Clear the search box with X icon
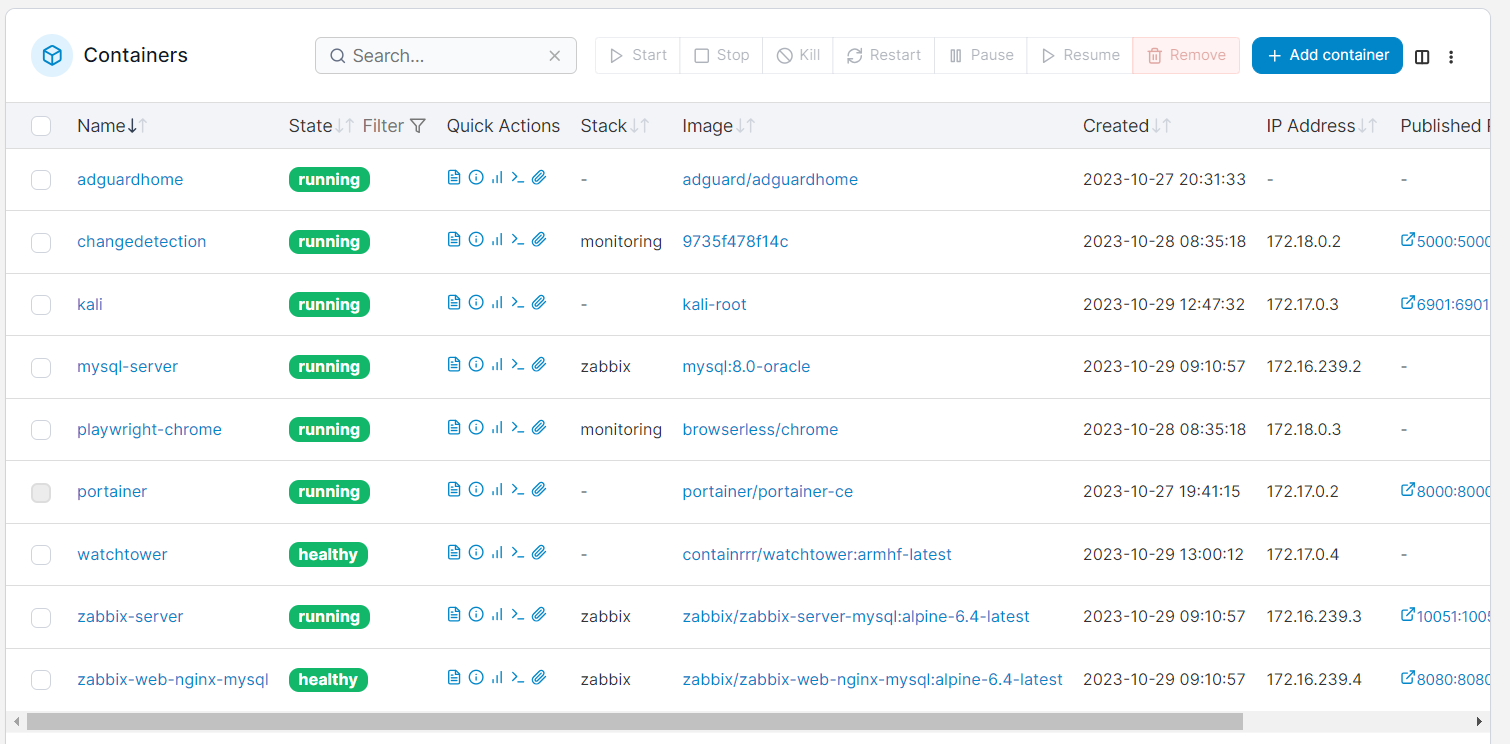Image resolution: width=1510 pixels, height=744 pixels. 555,56
